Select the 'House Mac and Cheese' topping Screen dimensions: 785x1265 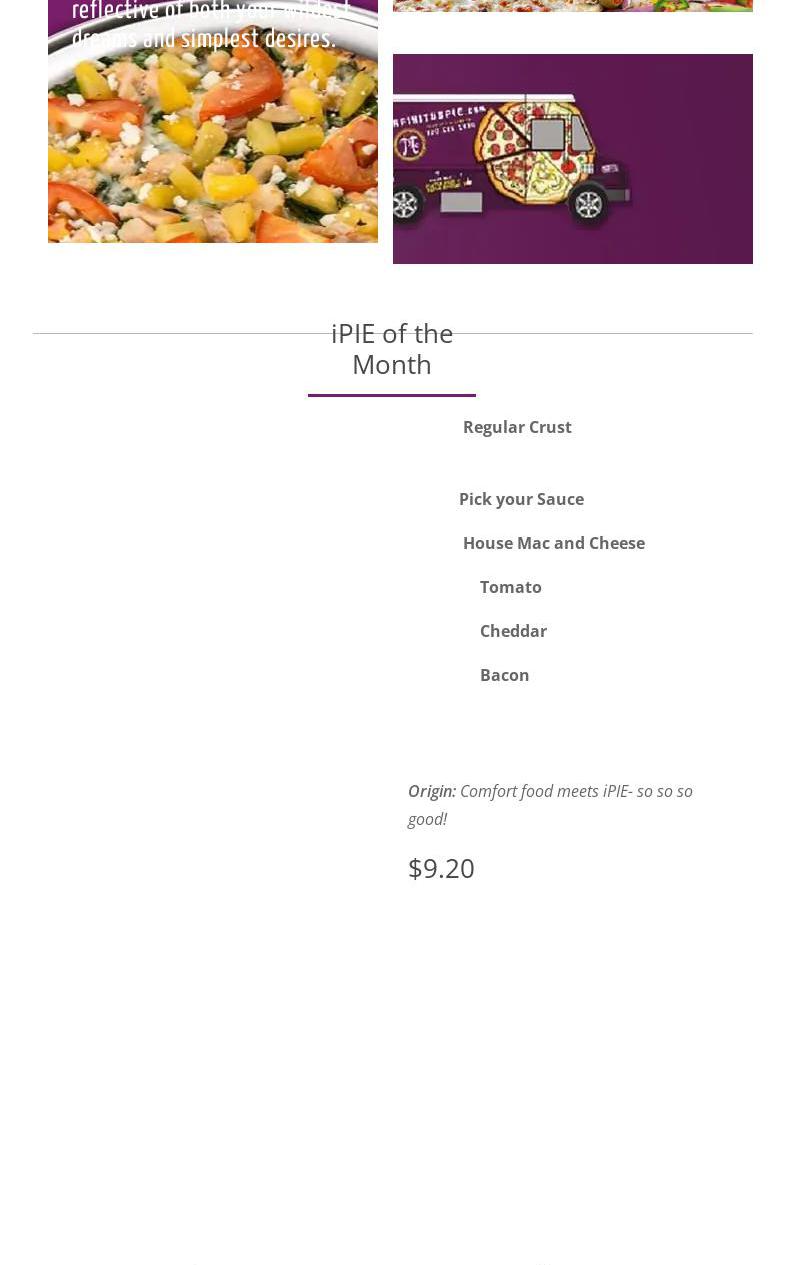553,543
